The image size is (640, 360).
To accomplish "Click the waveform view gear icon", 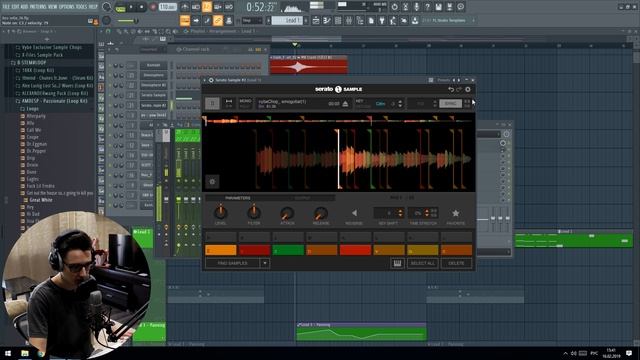I will 212,182.
